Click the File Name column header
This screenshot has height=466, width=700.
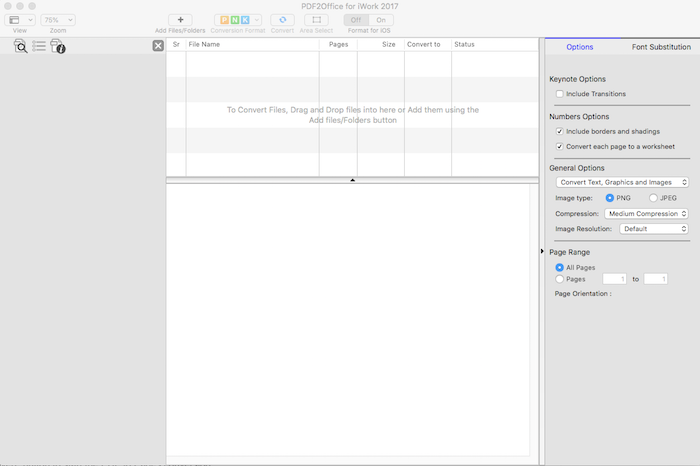pyautogui.click(x=253, y=44)
